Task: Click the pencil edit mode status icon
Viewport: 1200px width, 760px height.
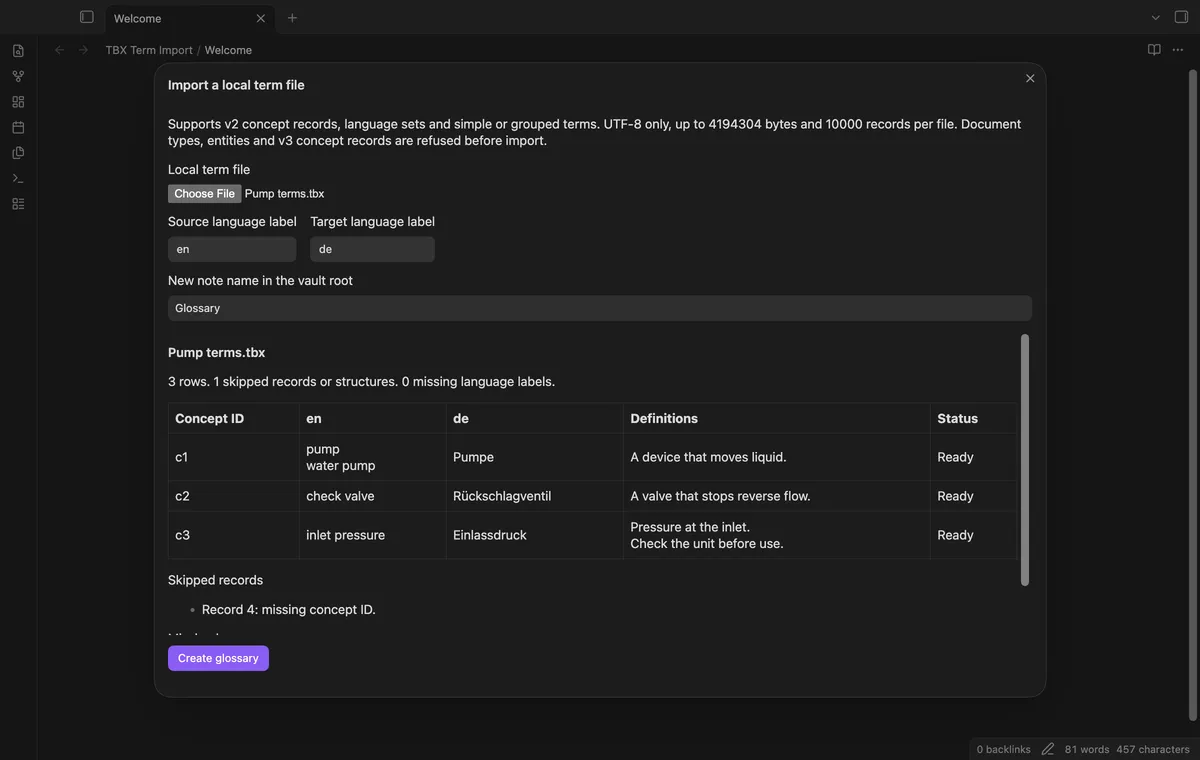Action: (1047, 749)
